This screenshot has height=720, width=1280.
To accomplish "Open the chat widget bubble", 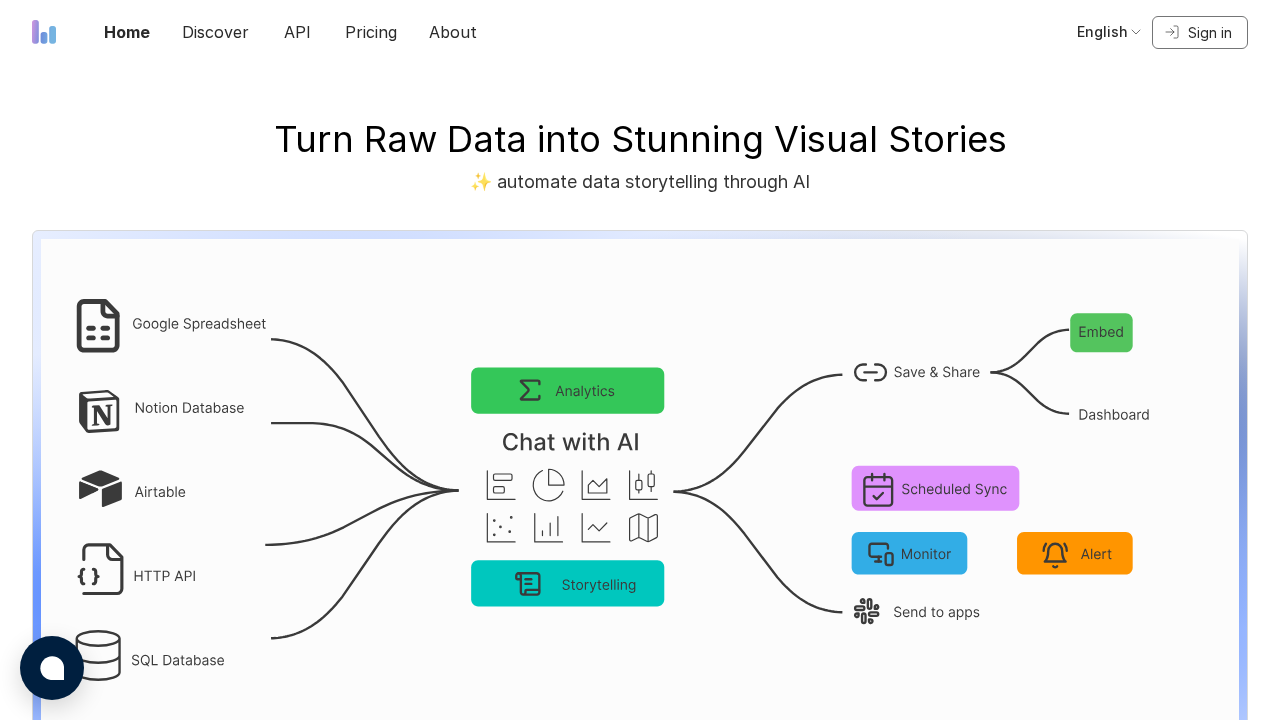I will pos(52,668).
